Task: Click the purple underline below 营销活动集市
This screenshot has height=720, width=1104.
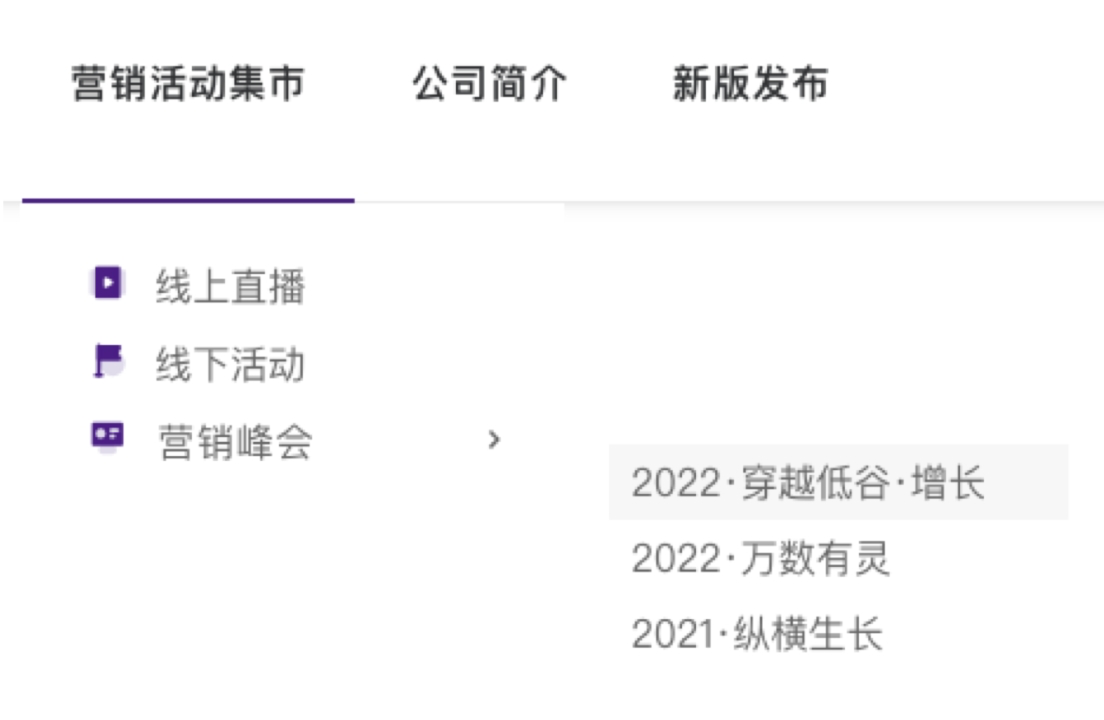Action: (x=188, y=200)
